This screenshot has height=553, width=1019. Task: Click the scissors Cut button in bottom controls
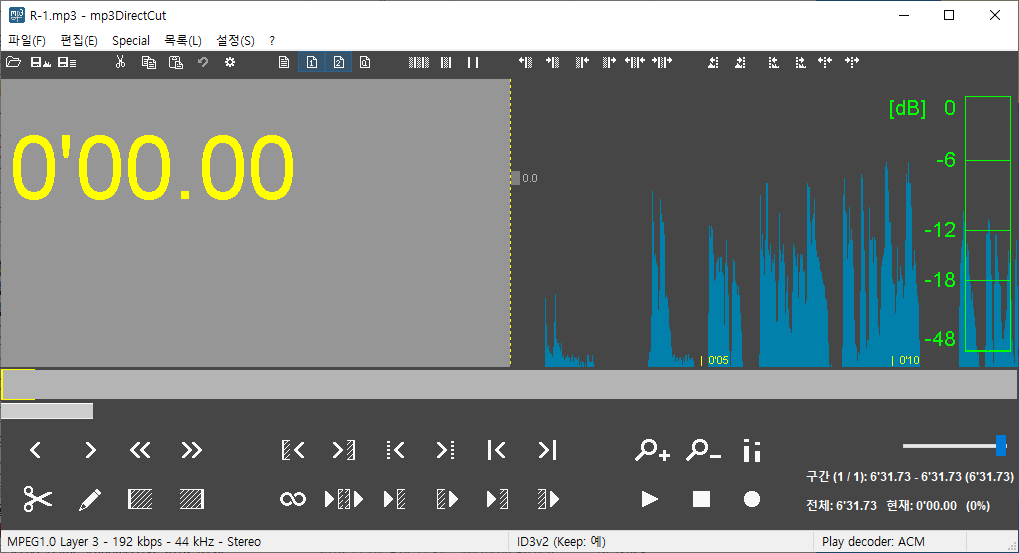pyautogui.click(x=38, y=498)
